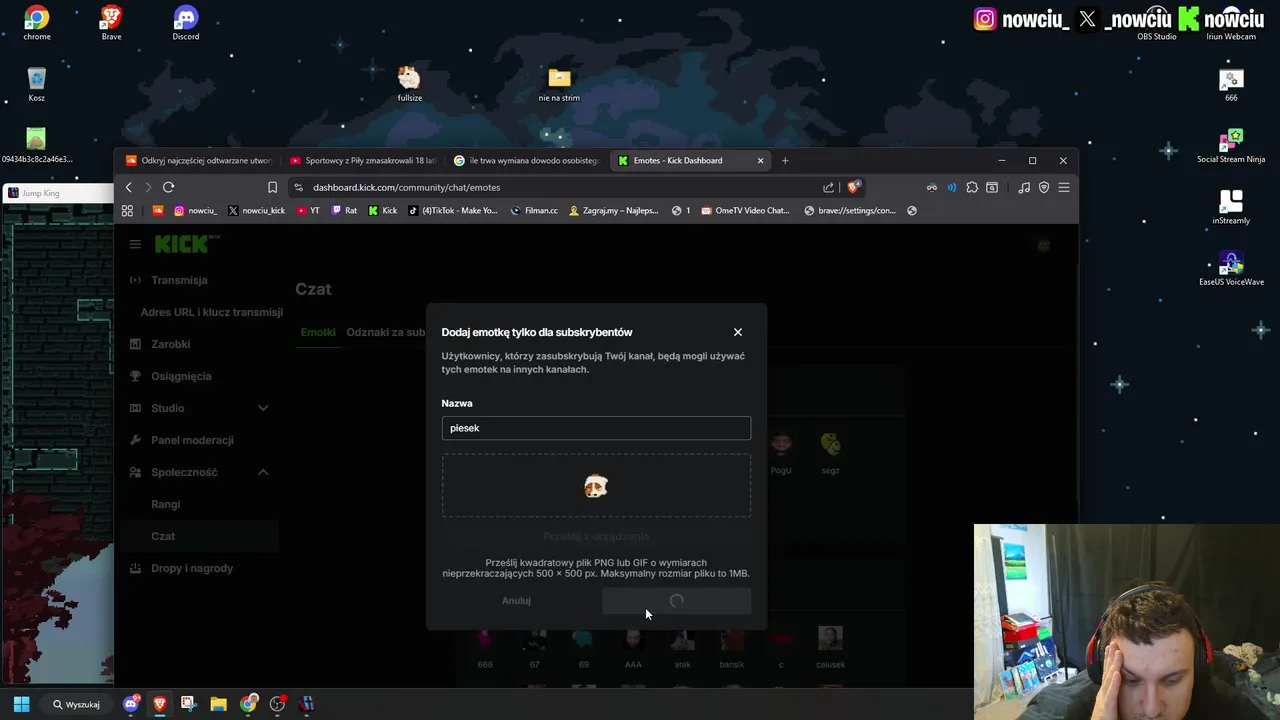
Task: Open Transmisja in the Kick sidebar
Action: point(179,280)
